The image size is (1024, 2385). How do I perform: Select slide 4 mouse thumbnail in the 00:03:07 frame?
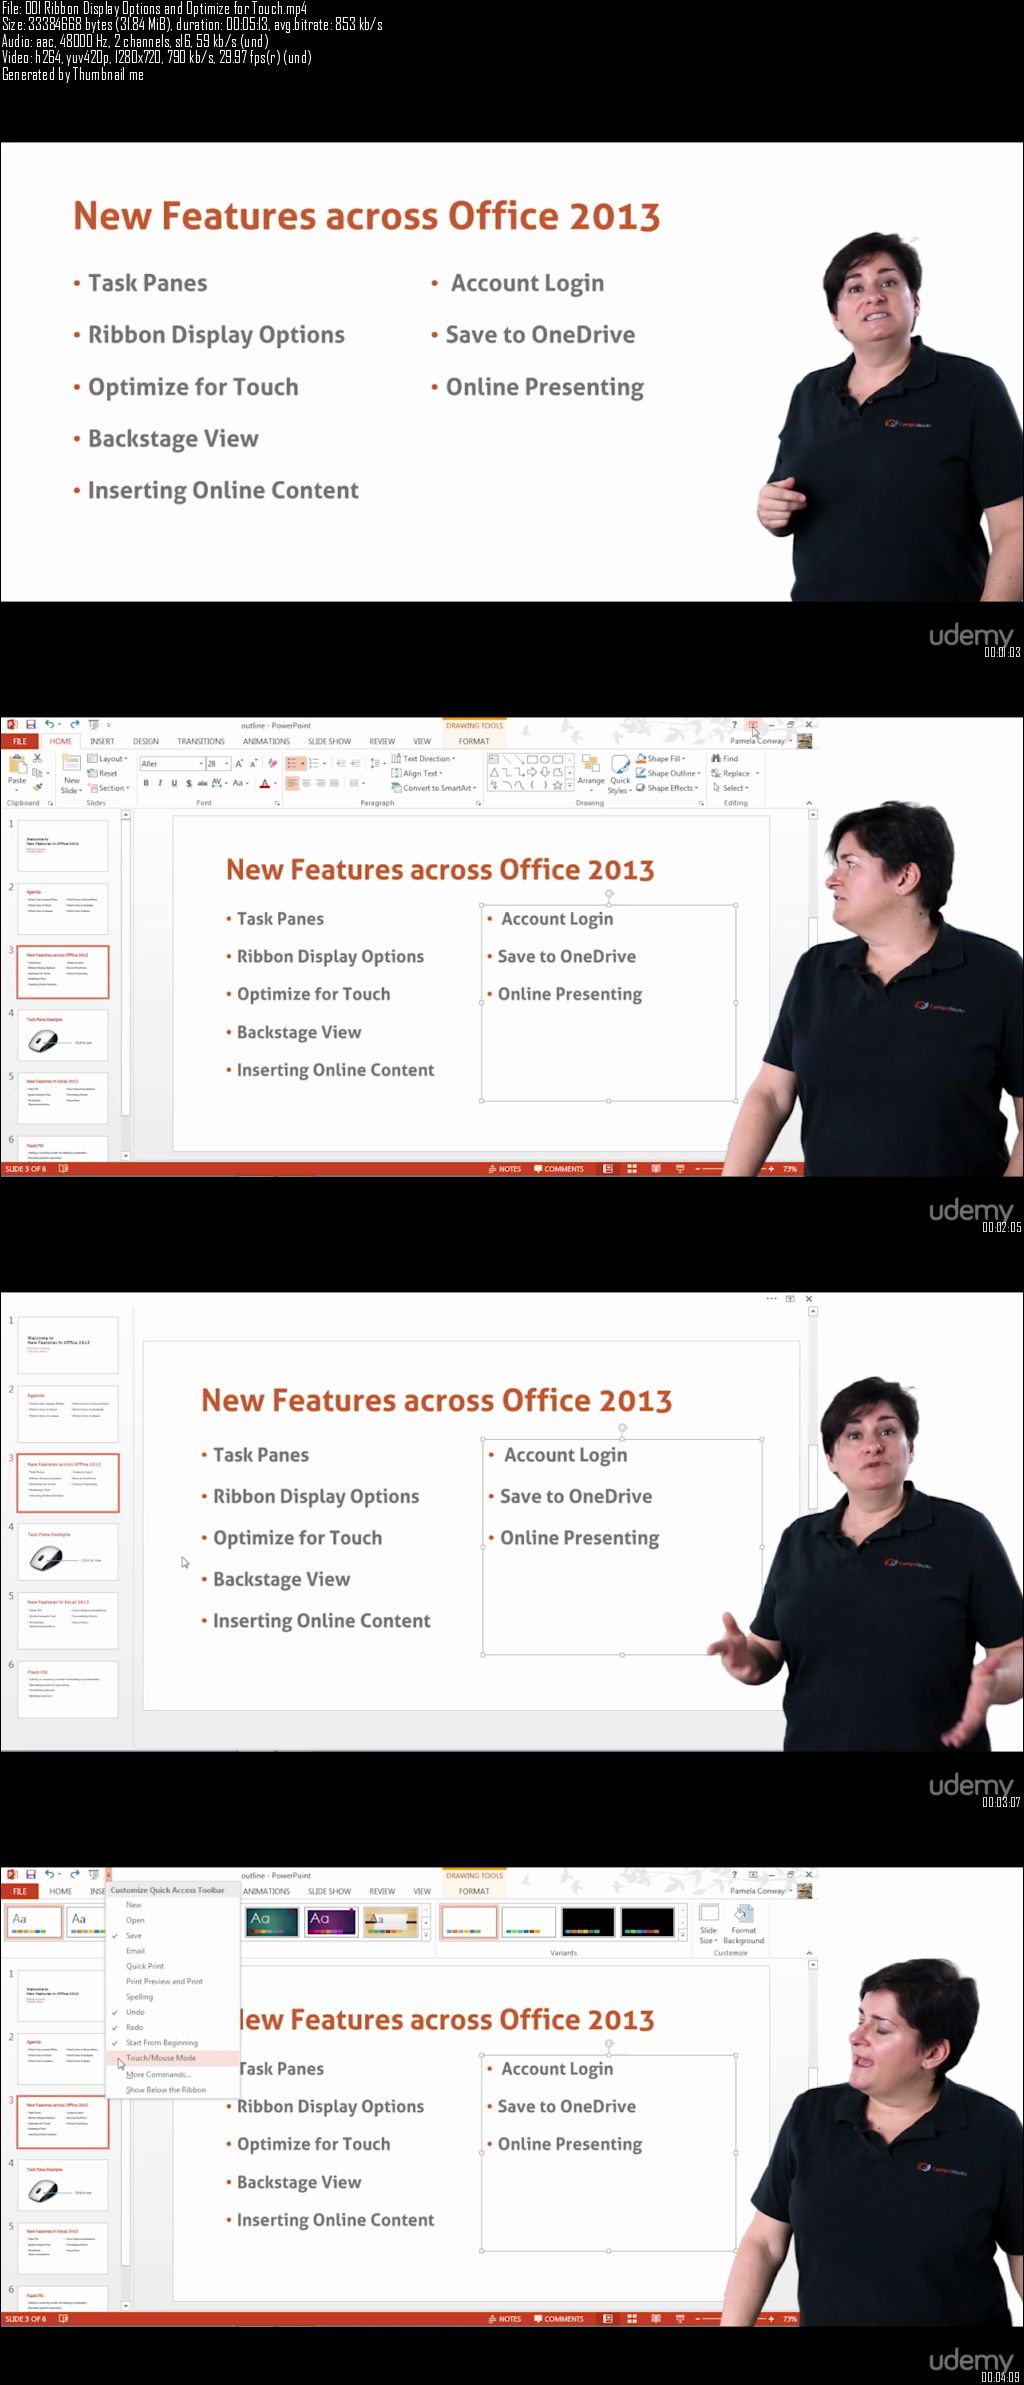68,1552
